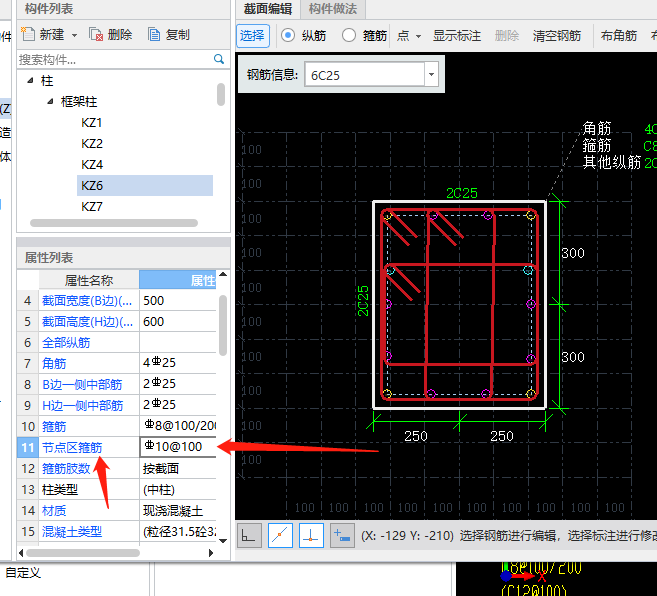
Task: Select KZ2 in component tree
Action: pos(92,143)
